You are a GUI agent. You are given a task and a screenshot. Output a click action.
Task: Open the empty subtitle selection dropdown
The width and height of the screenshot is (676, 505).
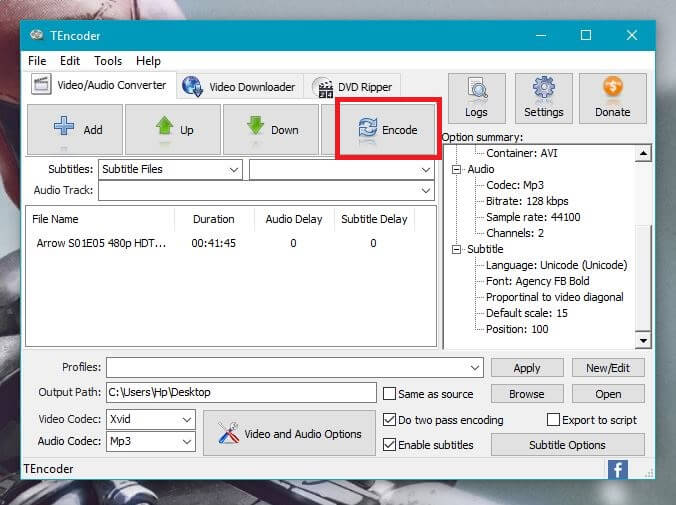[x=342, y=169]
